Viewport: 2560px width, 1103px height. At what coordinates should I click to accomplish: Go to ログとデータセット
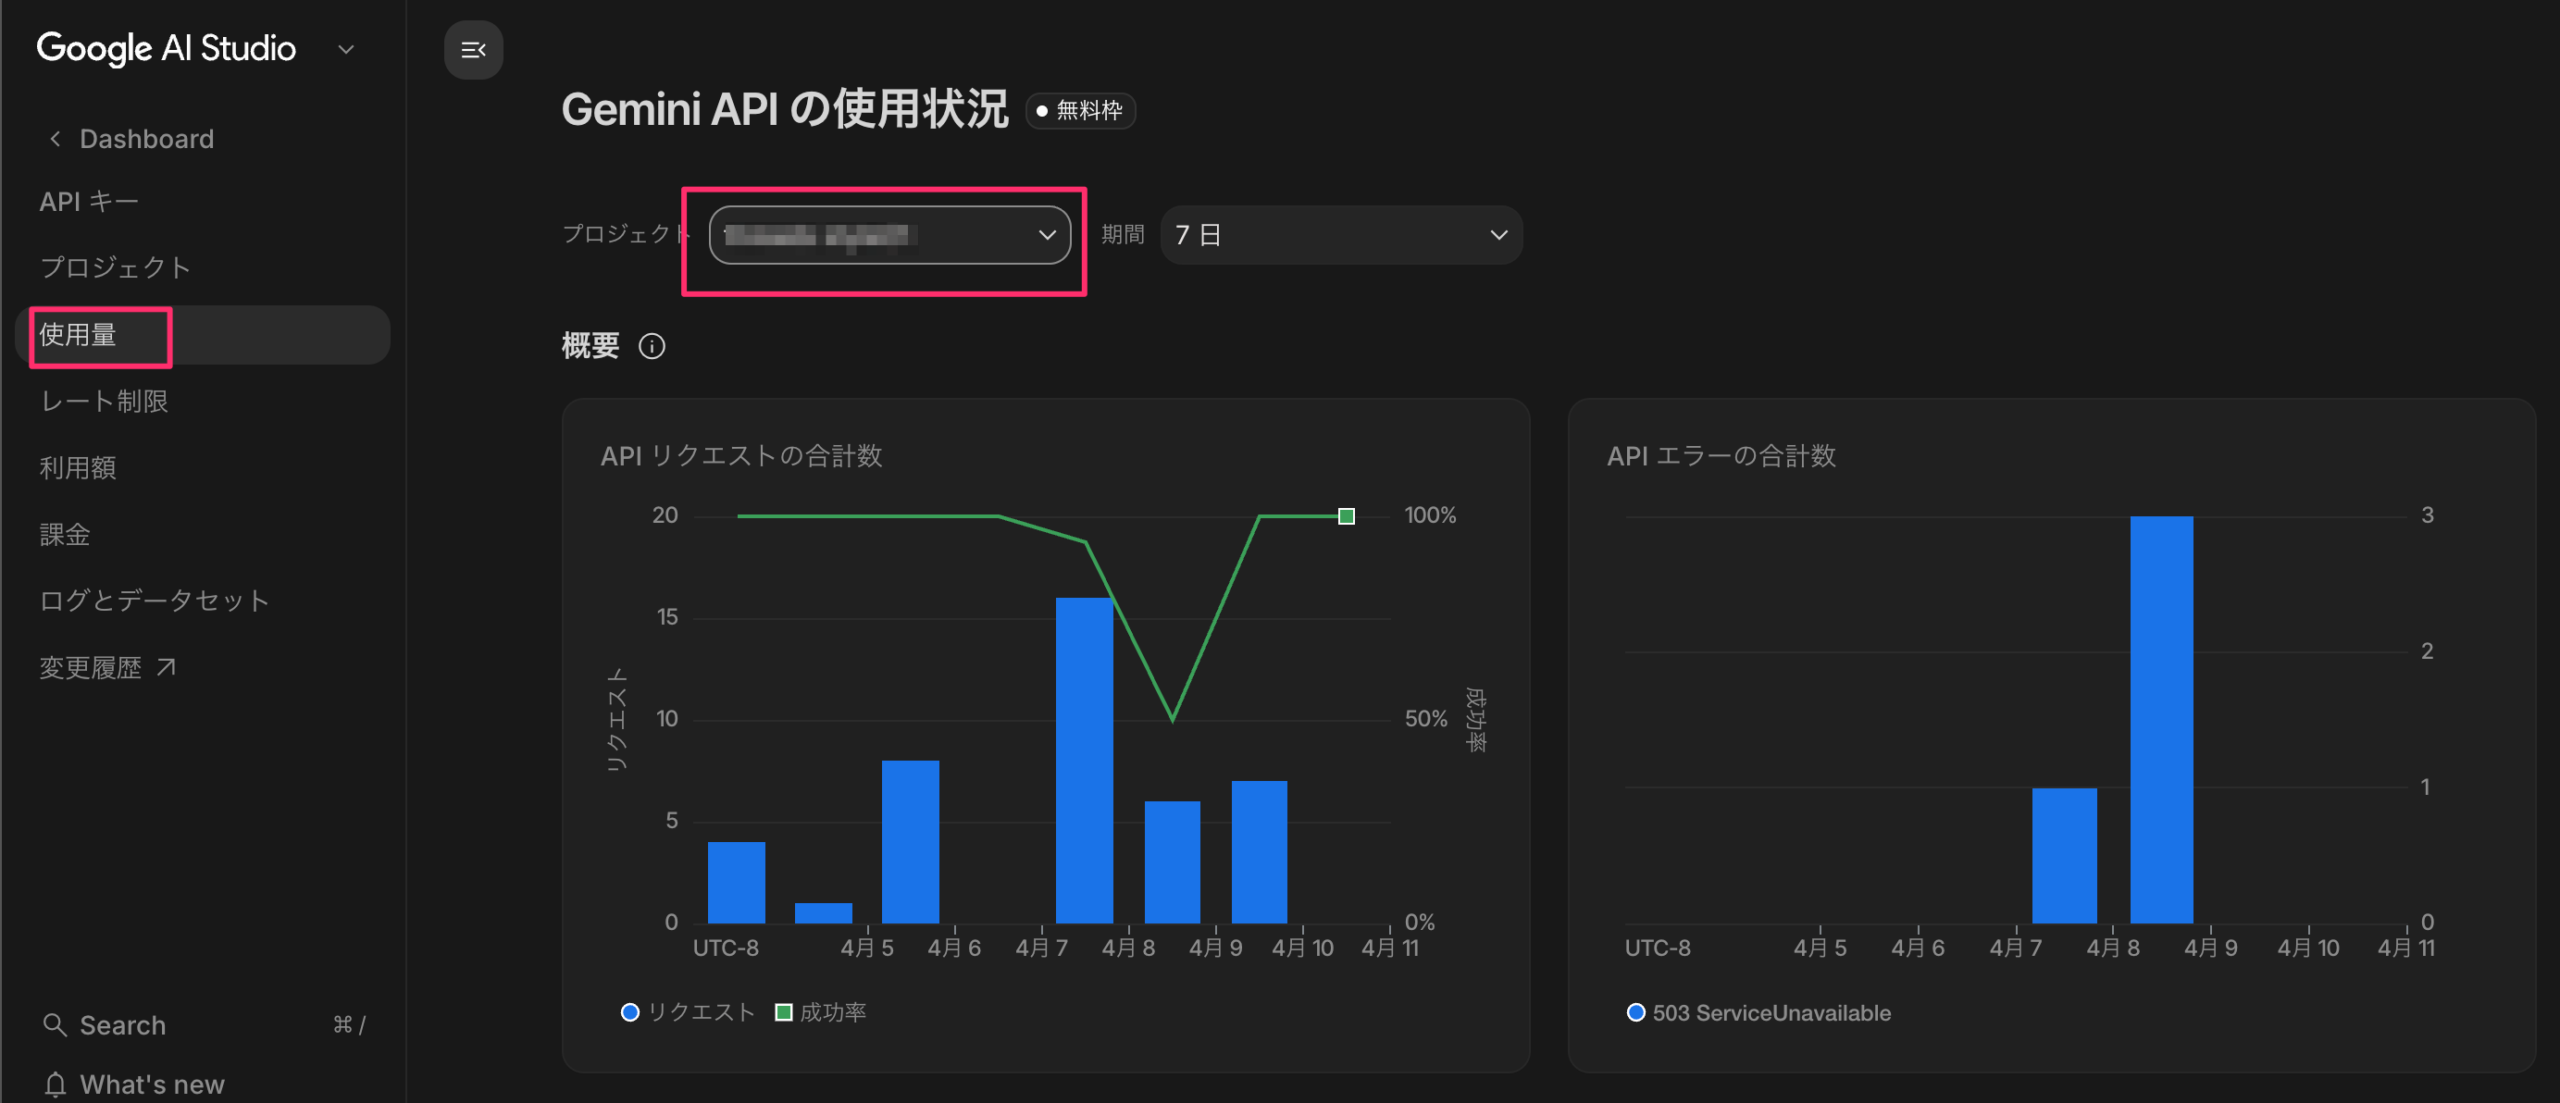pos(154,600)
